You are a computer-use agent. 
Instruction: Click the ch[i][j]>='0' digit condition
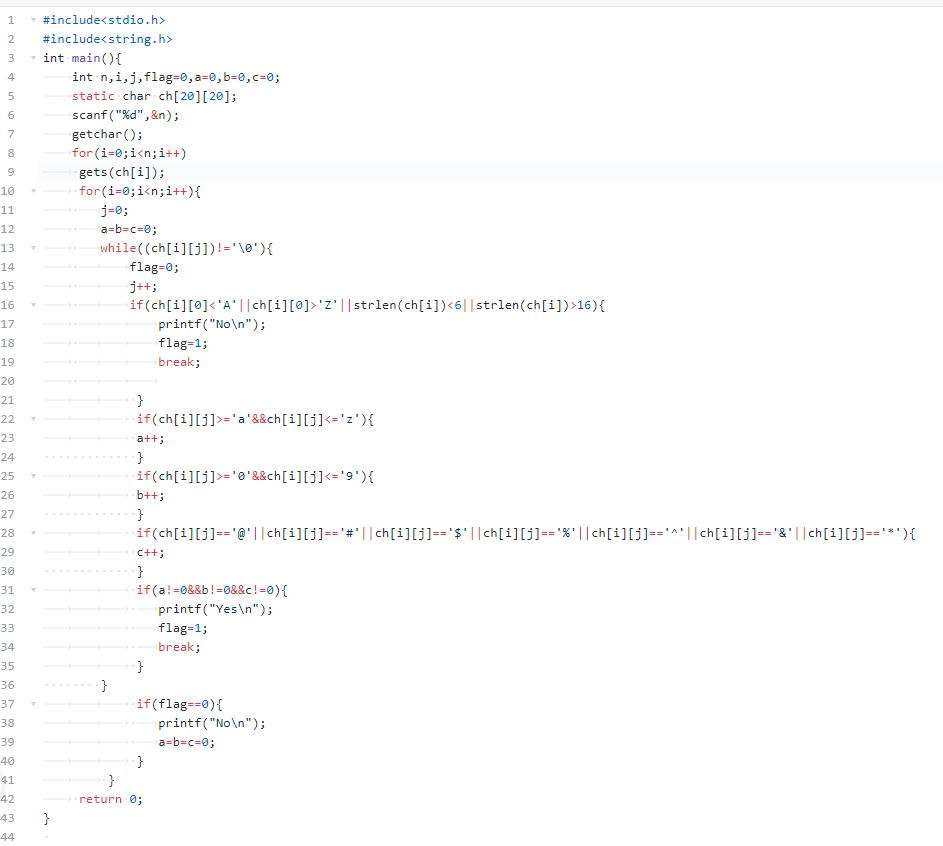point(204,476)
